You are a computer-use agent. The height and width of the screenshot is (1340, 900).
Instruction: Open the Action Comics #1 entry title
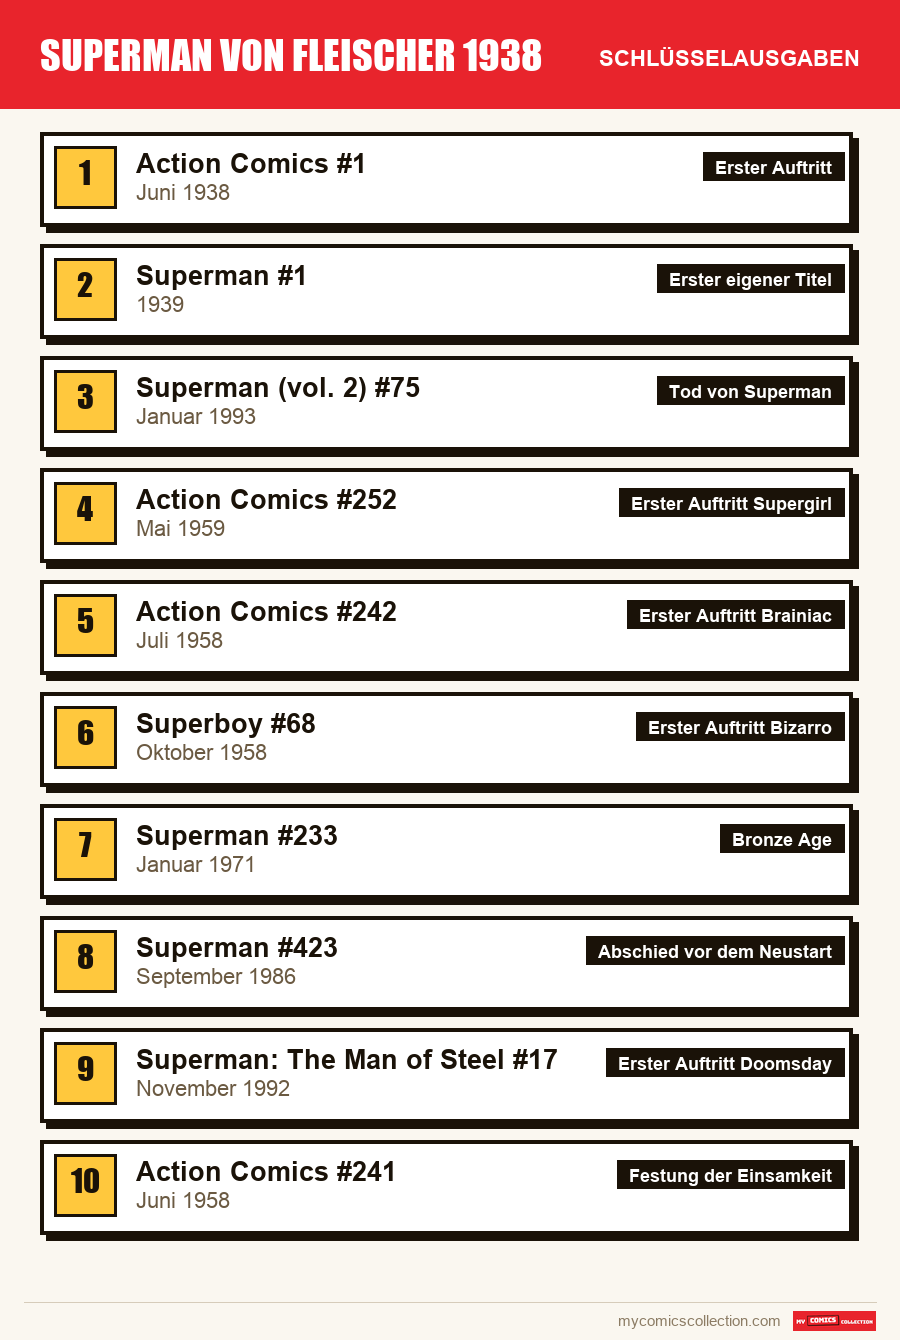251,164
